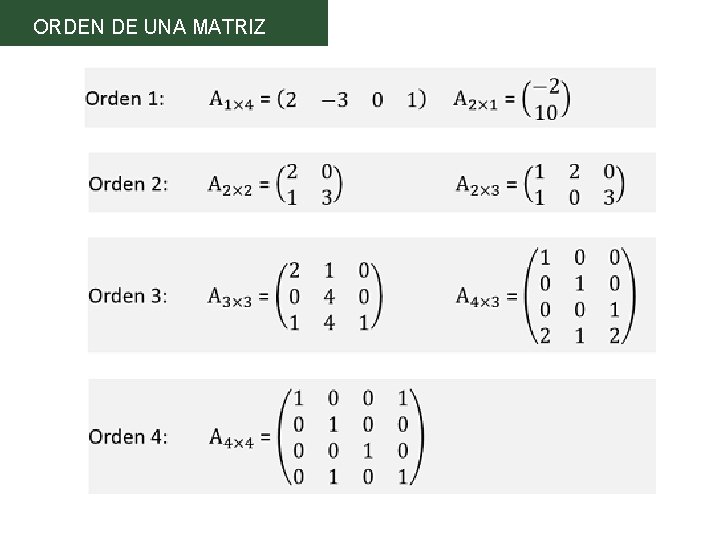Click the bottom-right 3 of the 2×2 matrix

click(326, 198)
